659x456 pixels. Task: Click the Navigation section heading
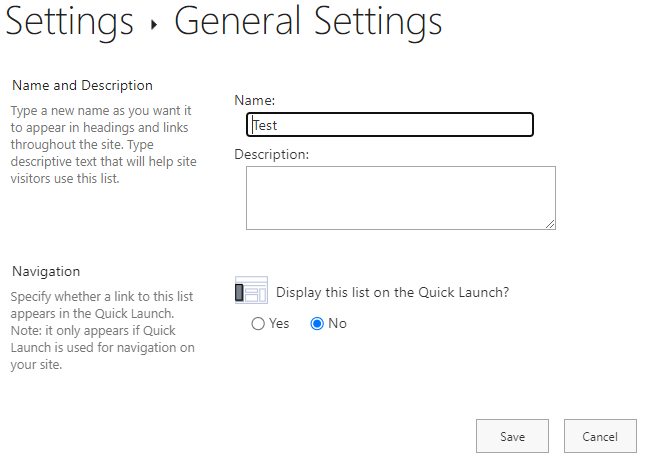46,271
